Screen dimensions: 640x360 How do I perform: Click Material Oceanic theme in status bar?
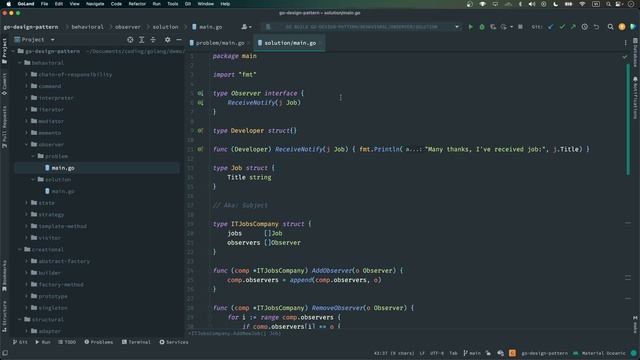(603, 353)
